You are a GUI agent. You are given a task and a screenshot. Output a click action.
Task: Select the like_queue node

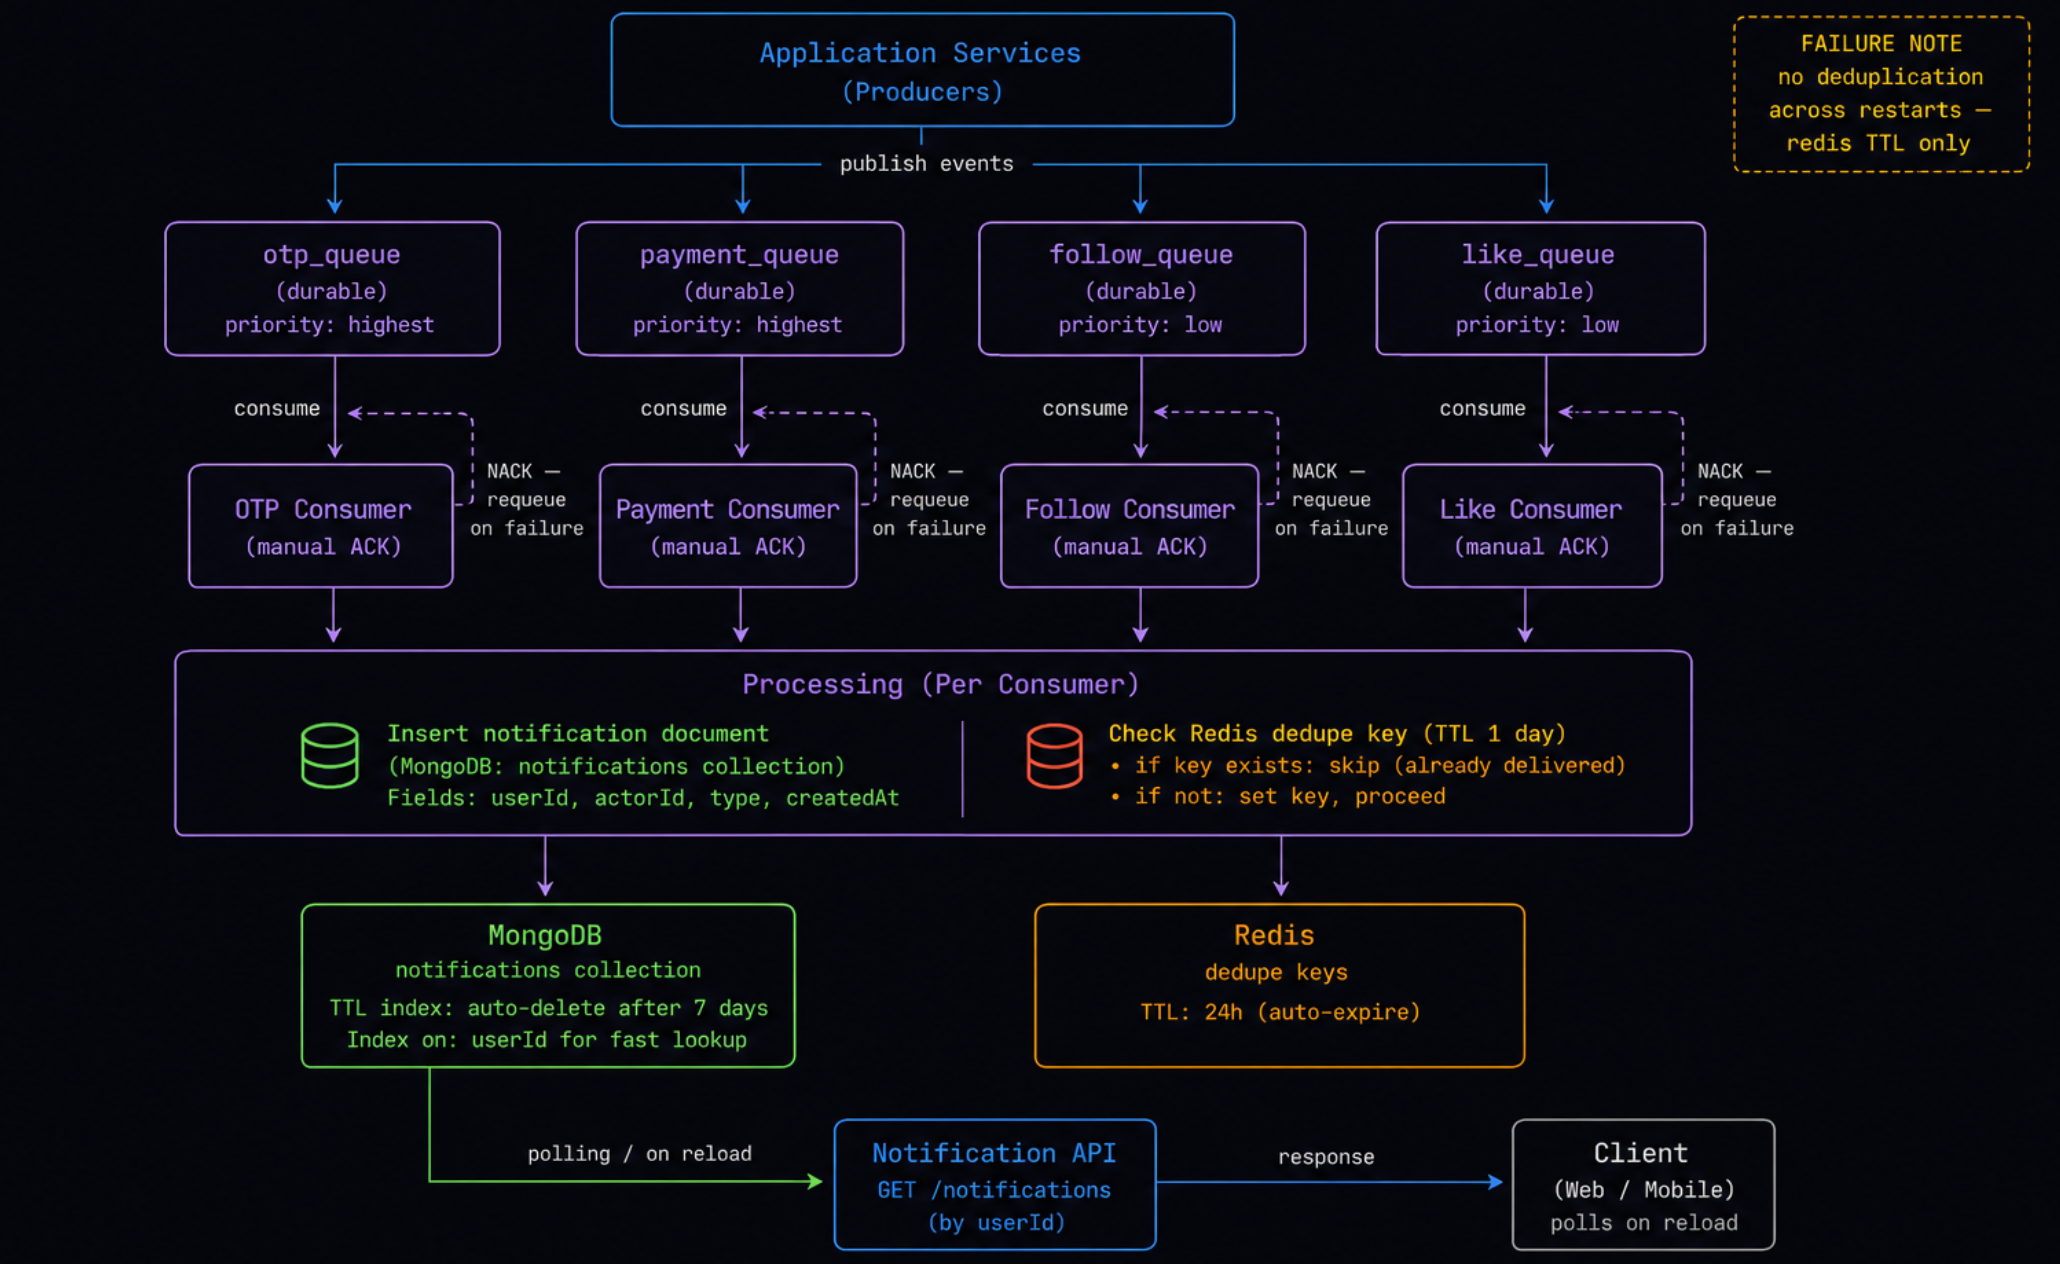point(1540,289)
